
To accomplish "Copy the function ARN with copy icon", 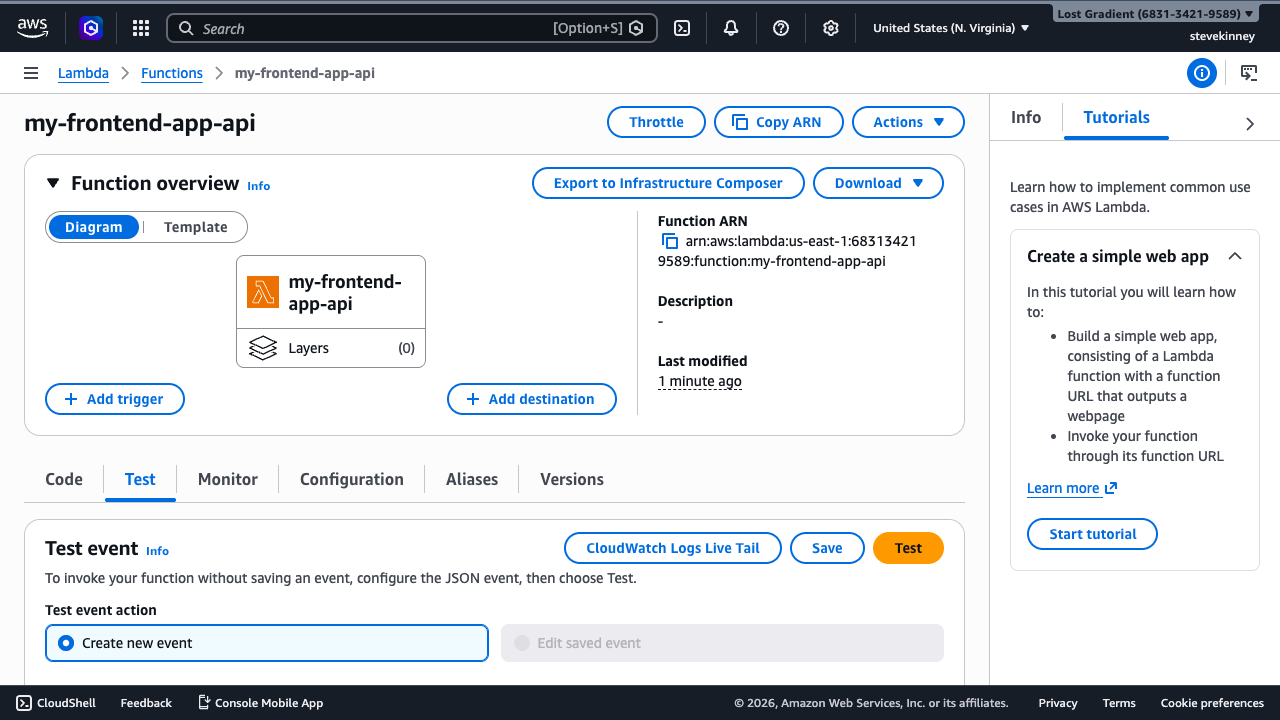I will point(670,241).
